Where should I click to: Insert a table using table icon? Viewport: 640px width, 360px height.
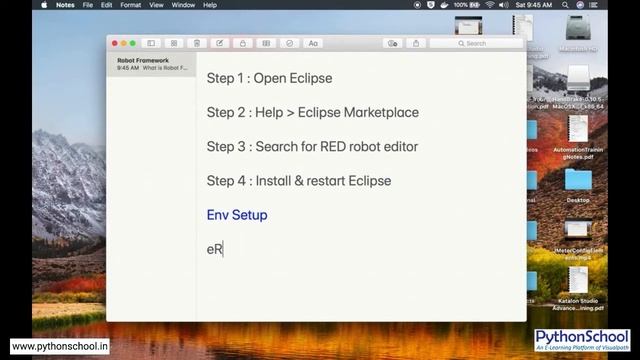click(266, 43)
